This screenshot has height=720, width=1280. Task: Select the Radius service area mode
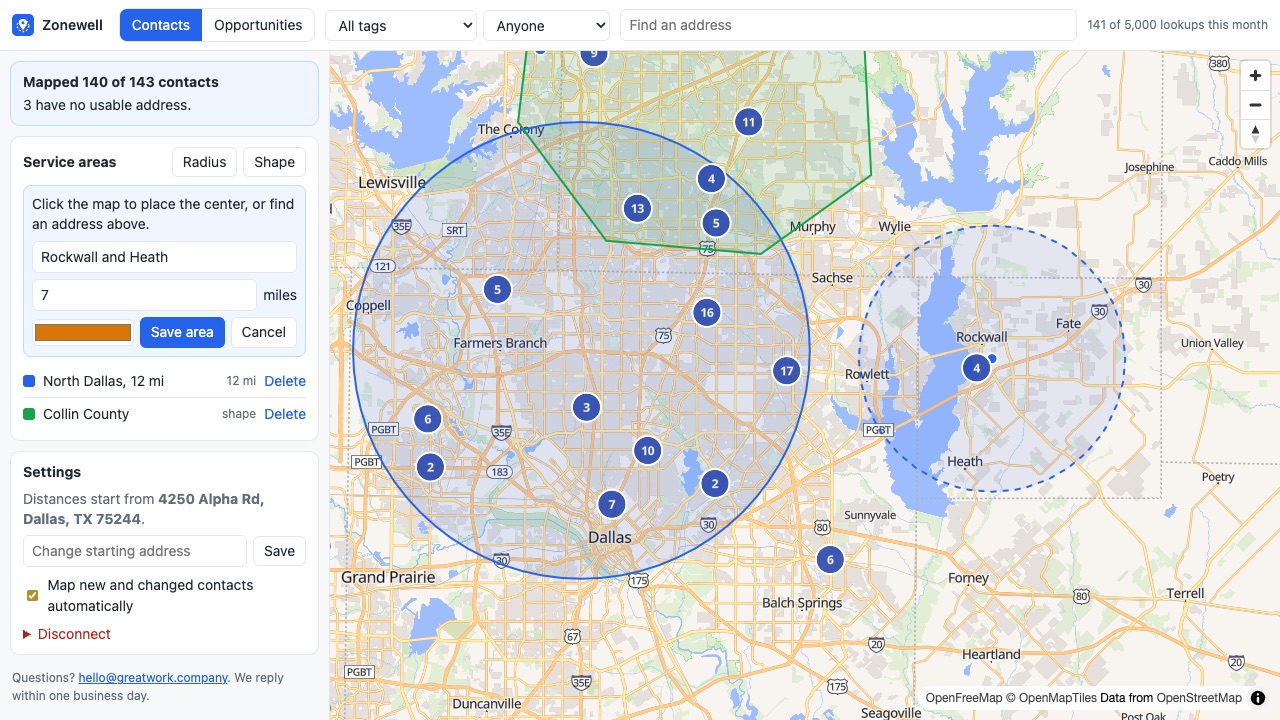tap(205, 162)
